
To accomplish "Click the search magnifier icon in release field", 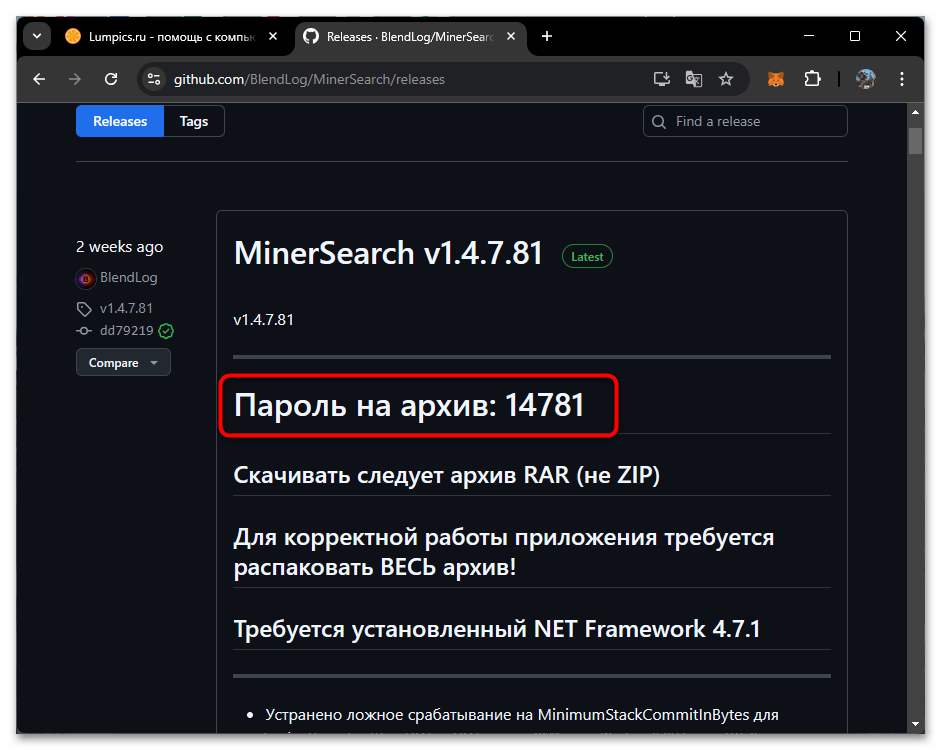I will click(x=658, y=122).
